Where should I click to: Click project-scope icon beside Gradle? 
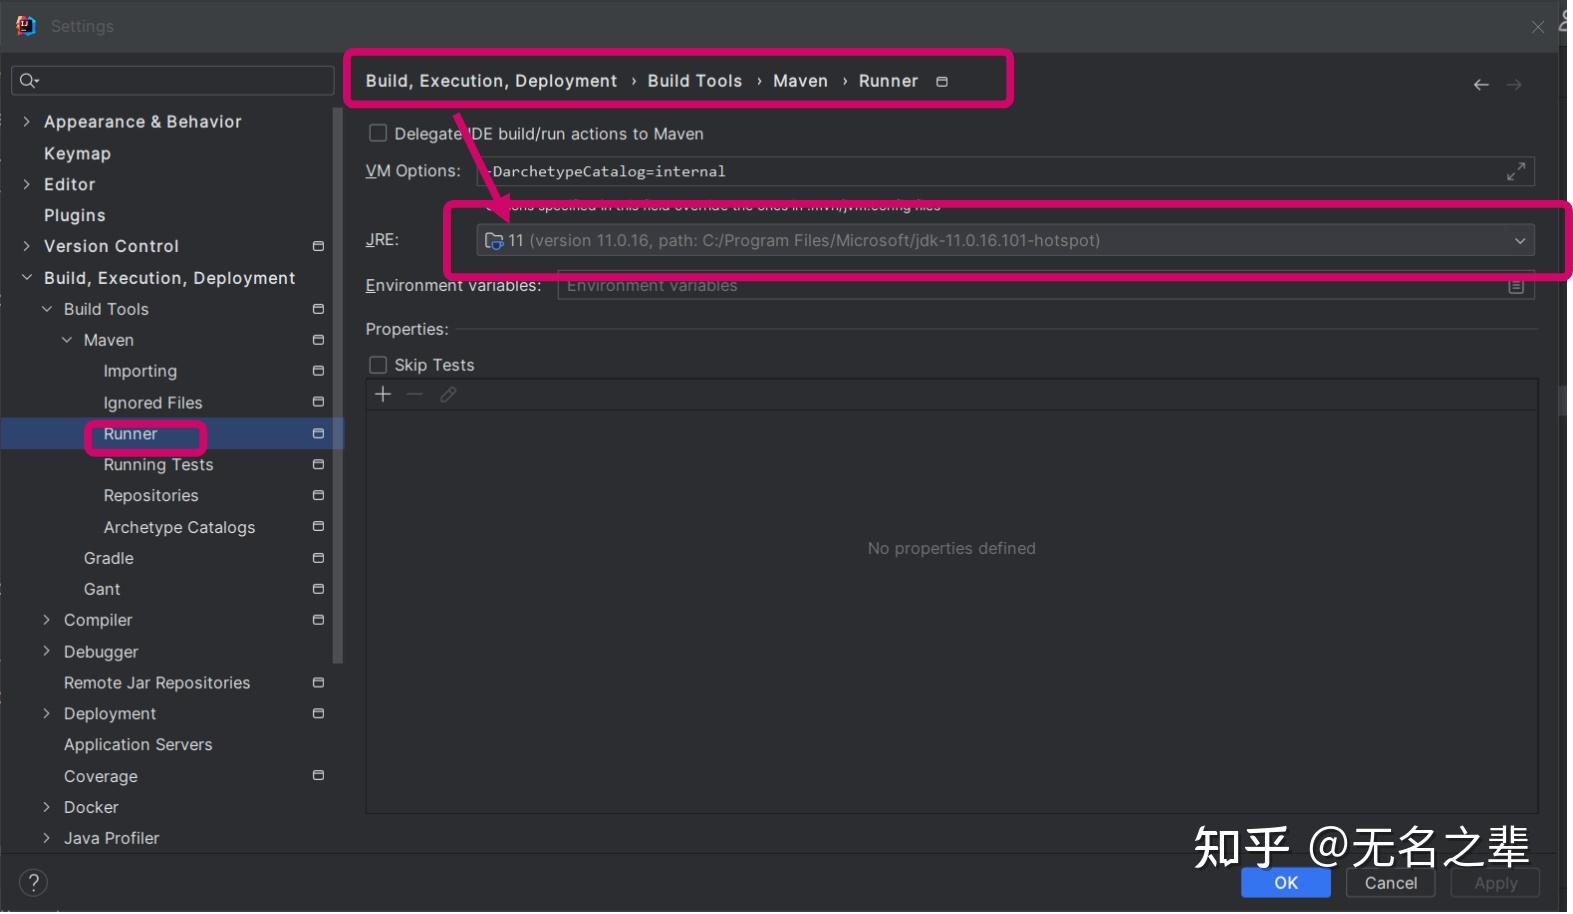(x=318, y=559)
